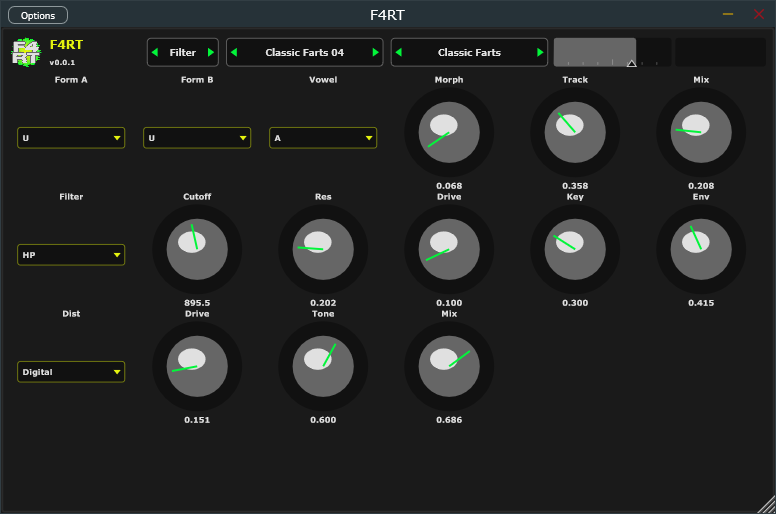Click the filter Drive knob valued 0.100
The width and height of the screenshot is (776, 514).
449,249
